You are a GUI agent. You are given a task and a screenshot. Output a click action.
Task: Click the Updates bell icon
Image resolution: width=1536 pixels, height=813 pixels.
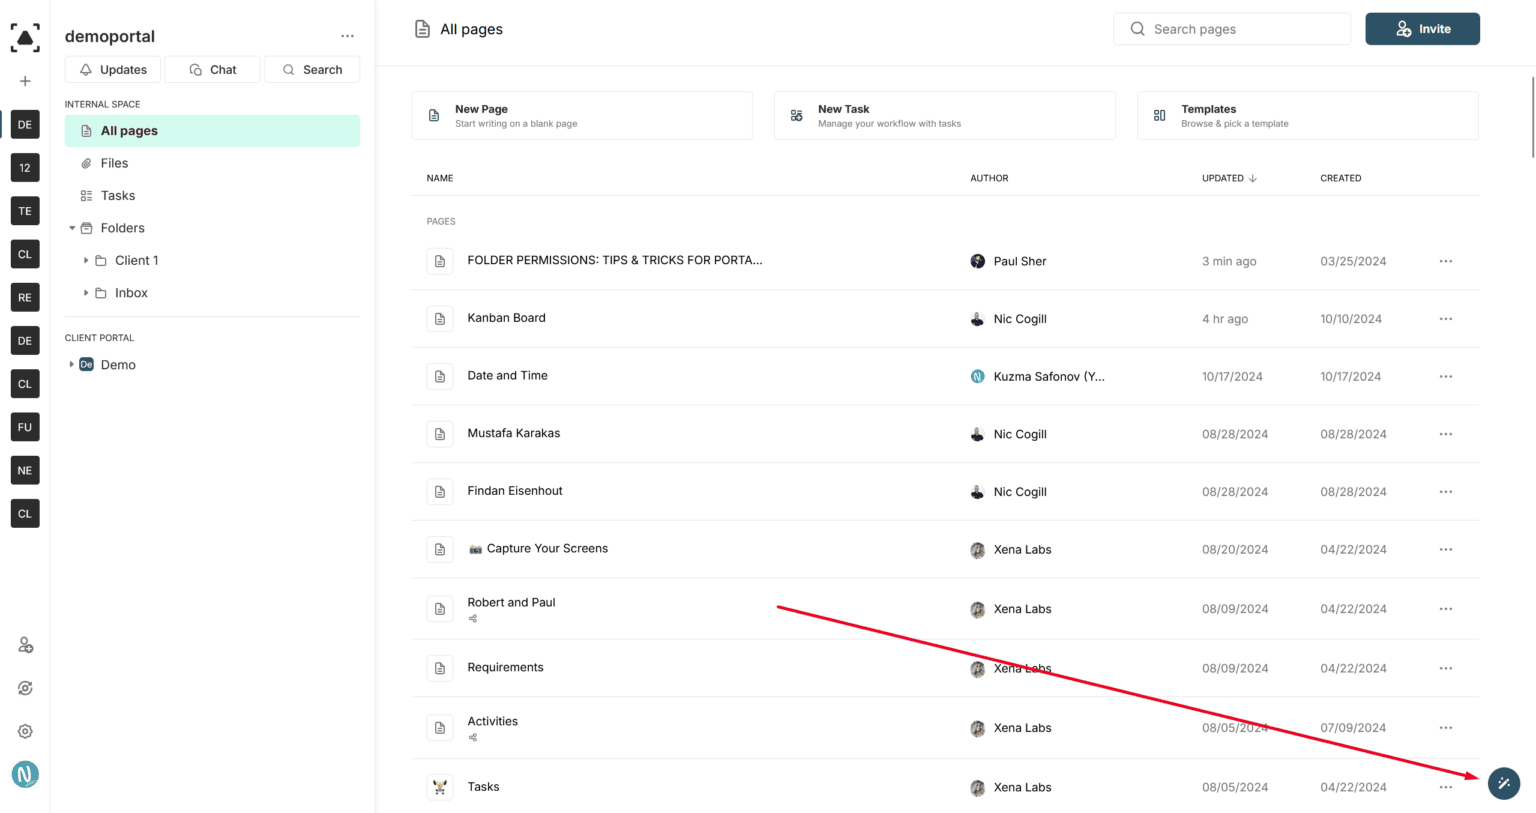point(88,69)
